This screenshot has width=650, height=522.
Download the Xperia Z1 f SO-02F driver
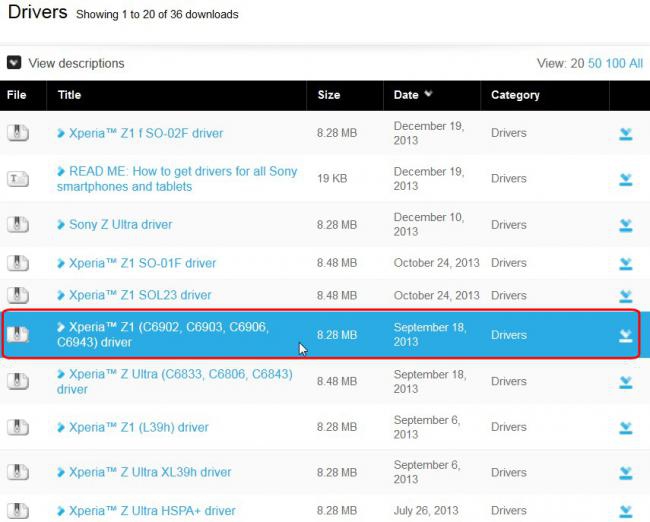tap(626, 134)
